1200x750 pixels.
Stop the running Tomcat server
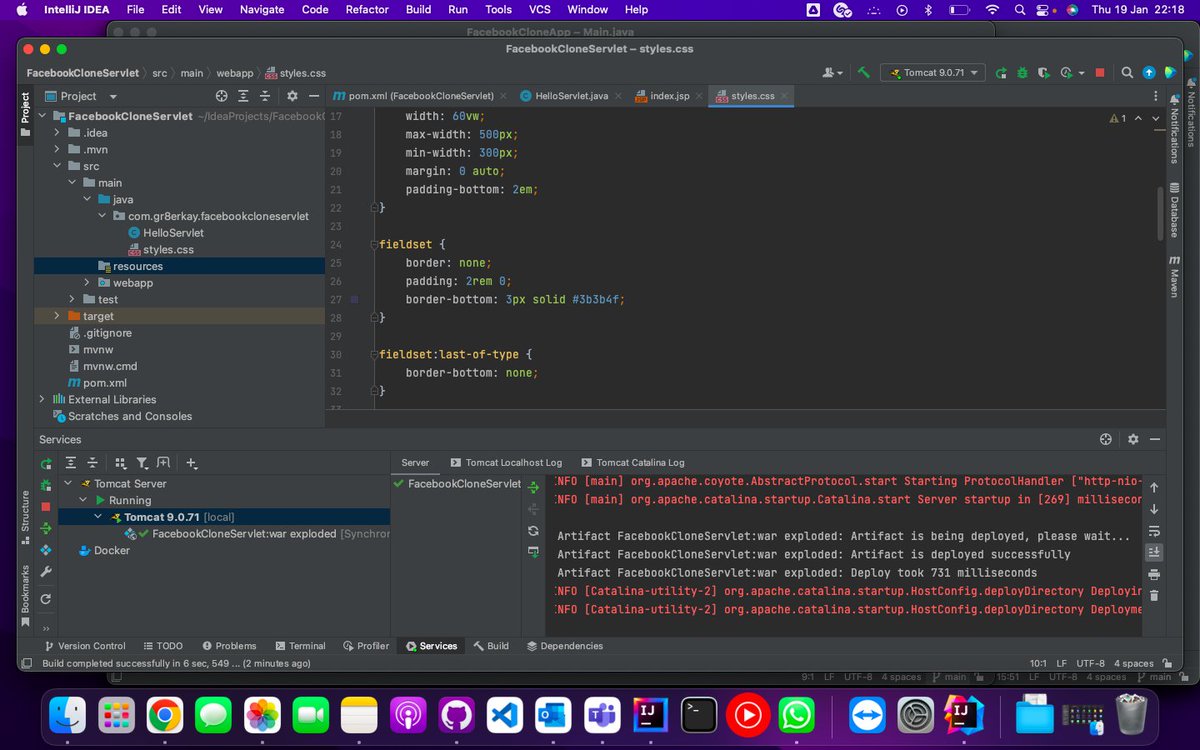(1099, 72)
